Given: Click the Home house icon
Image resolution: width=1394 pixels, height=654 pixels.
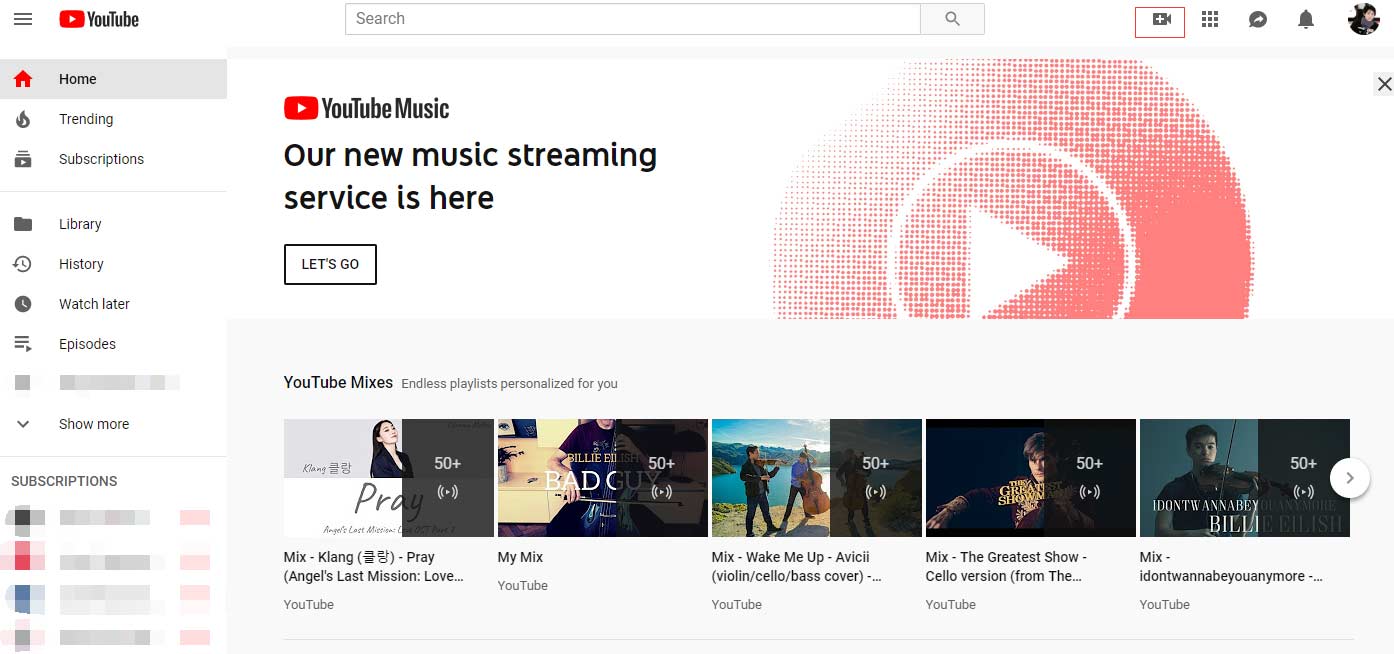Looking at the screenshot, I should tap(23, 79).
